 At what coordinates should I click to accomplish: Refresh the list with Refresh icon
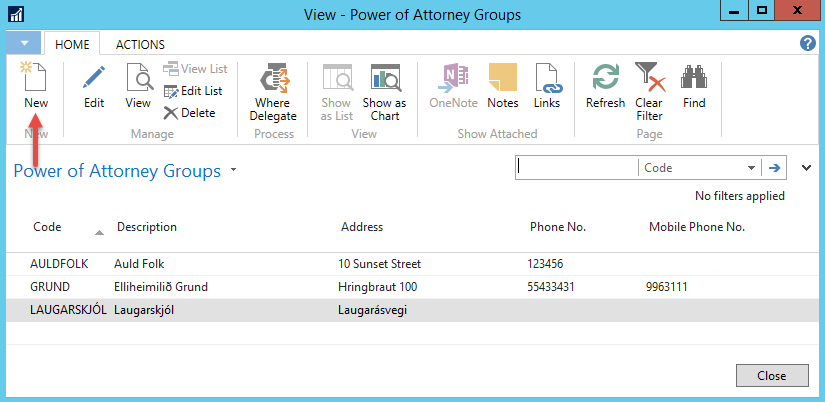[605, 78]
